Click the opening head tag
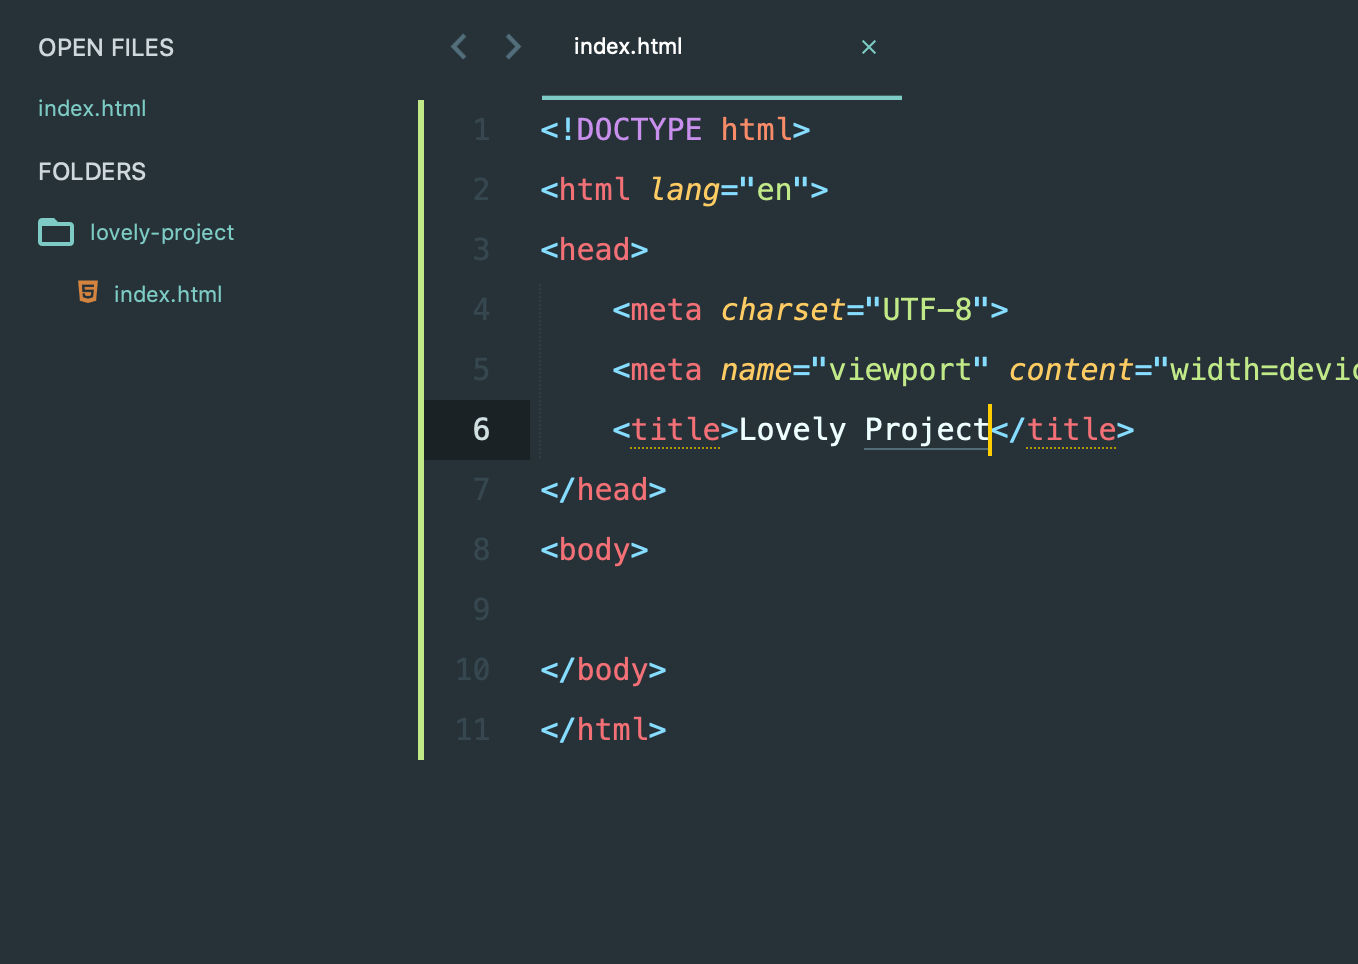1358x964 pixels. (x=594, y=250)
